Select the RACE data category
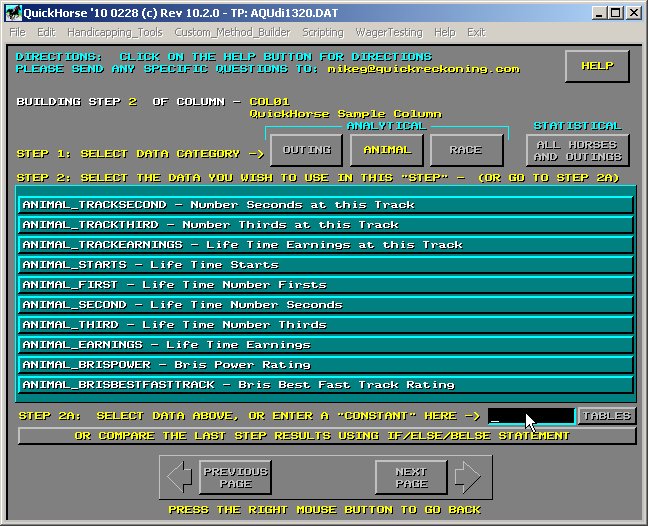Screen dimensions: 648x526 point(466,149)
